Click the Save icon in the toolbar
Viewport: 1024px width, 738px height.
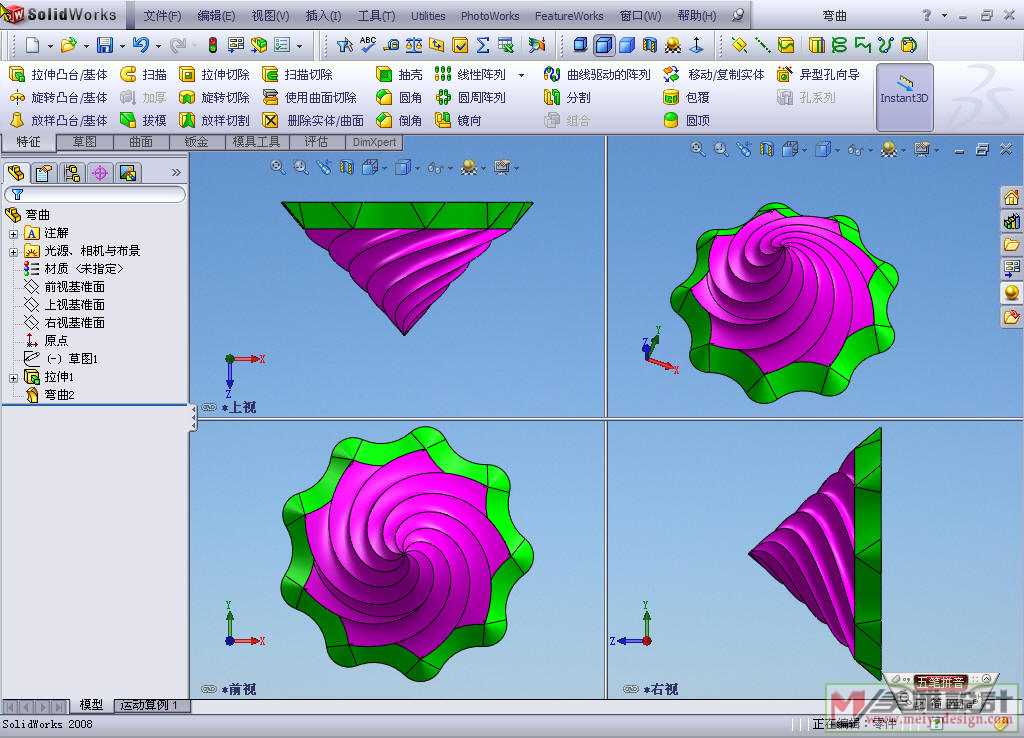tap(104, 45)
